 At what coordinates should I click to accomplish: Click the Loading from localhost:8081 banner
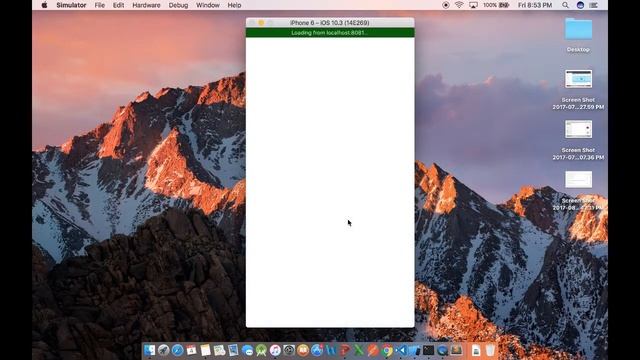coord(330,33)
